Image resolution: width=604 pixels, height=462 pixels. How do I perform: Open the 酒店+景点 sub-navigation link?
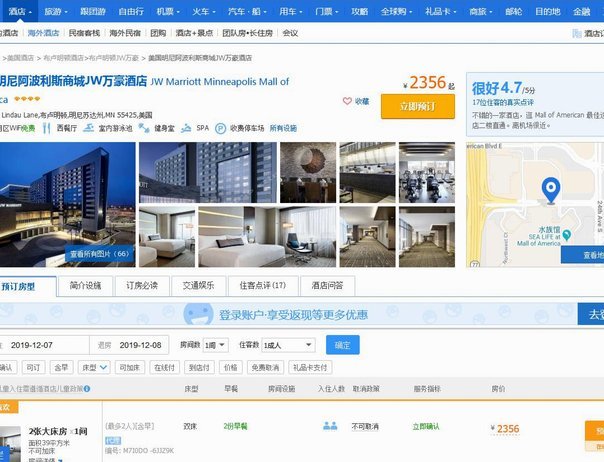tap(194, 33)
